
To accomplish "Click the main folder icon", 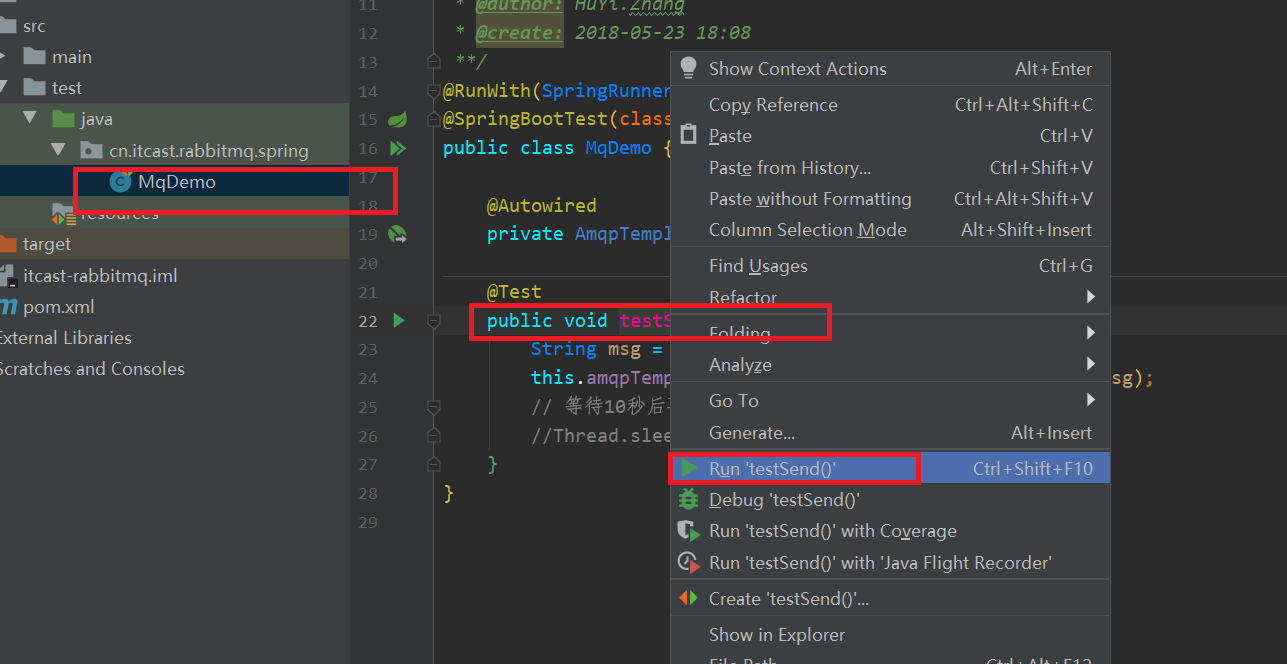I will point(34,57).
